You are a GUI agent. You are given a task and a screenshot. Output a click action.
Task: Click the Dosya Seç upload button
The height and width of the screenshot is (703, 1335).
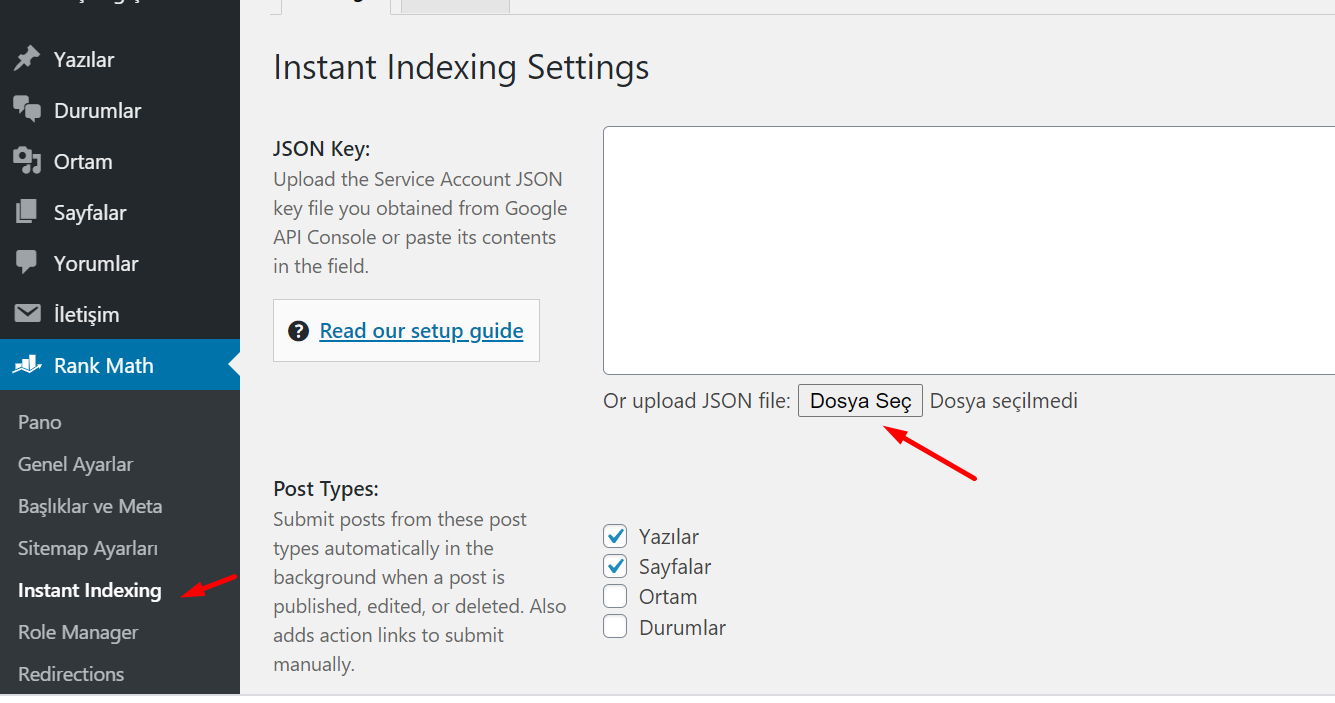click(x=860, y=401)
